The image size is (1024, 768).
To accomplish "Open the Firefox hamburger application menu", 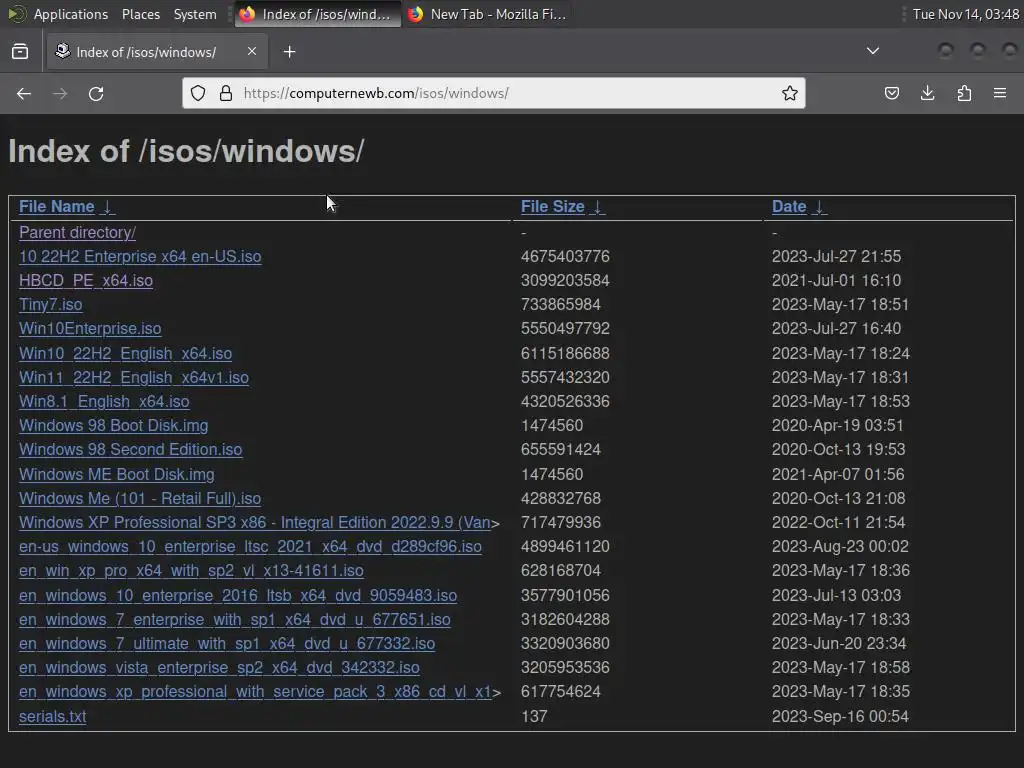I will (x=1000, y=93).
